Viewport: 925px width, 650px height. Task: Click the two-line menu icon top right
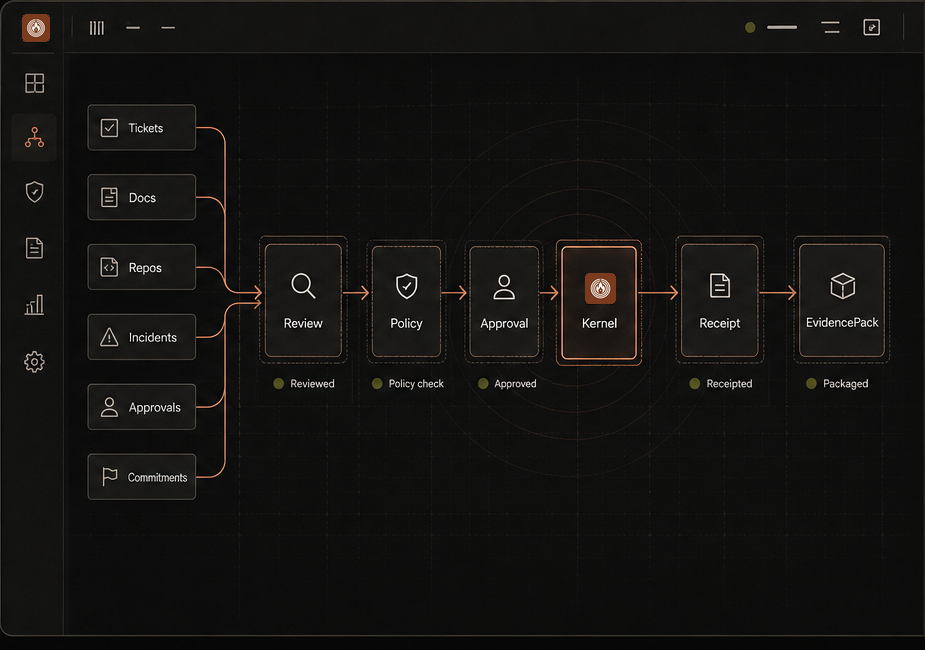[x=831, y=27]
